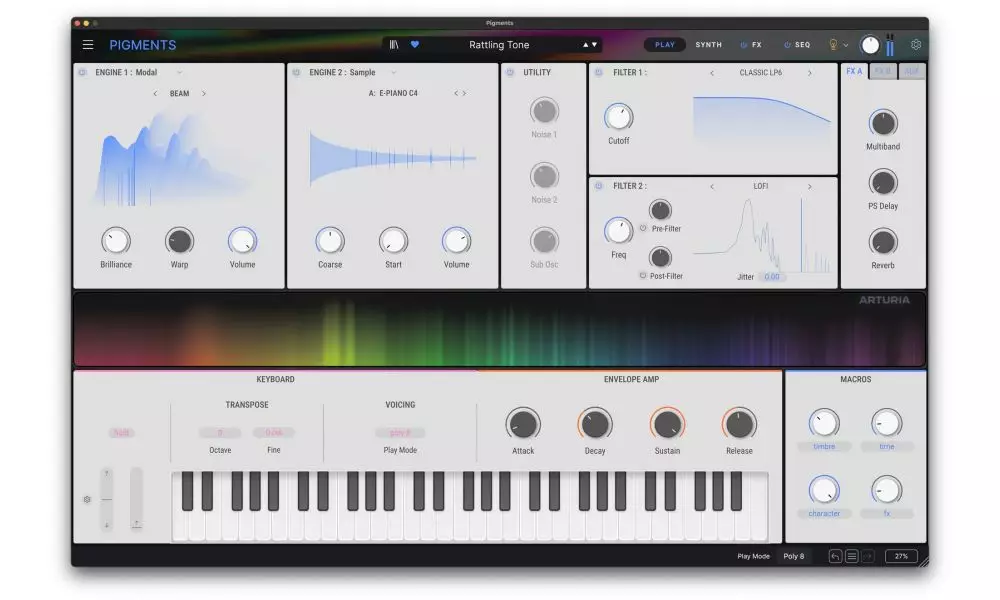1000x600 pixels.
Task: Open the preset library browser icon
Action: click(x=394, y=45)
